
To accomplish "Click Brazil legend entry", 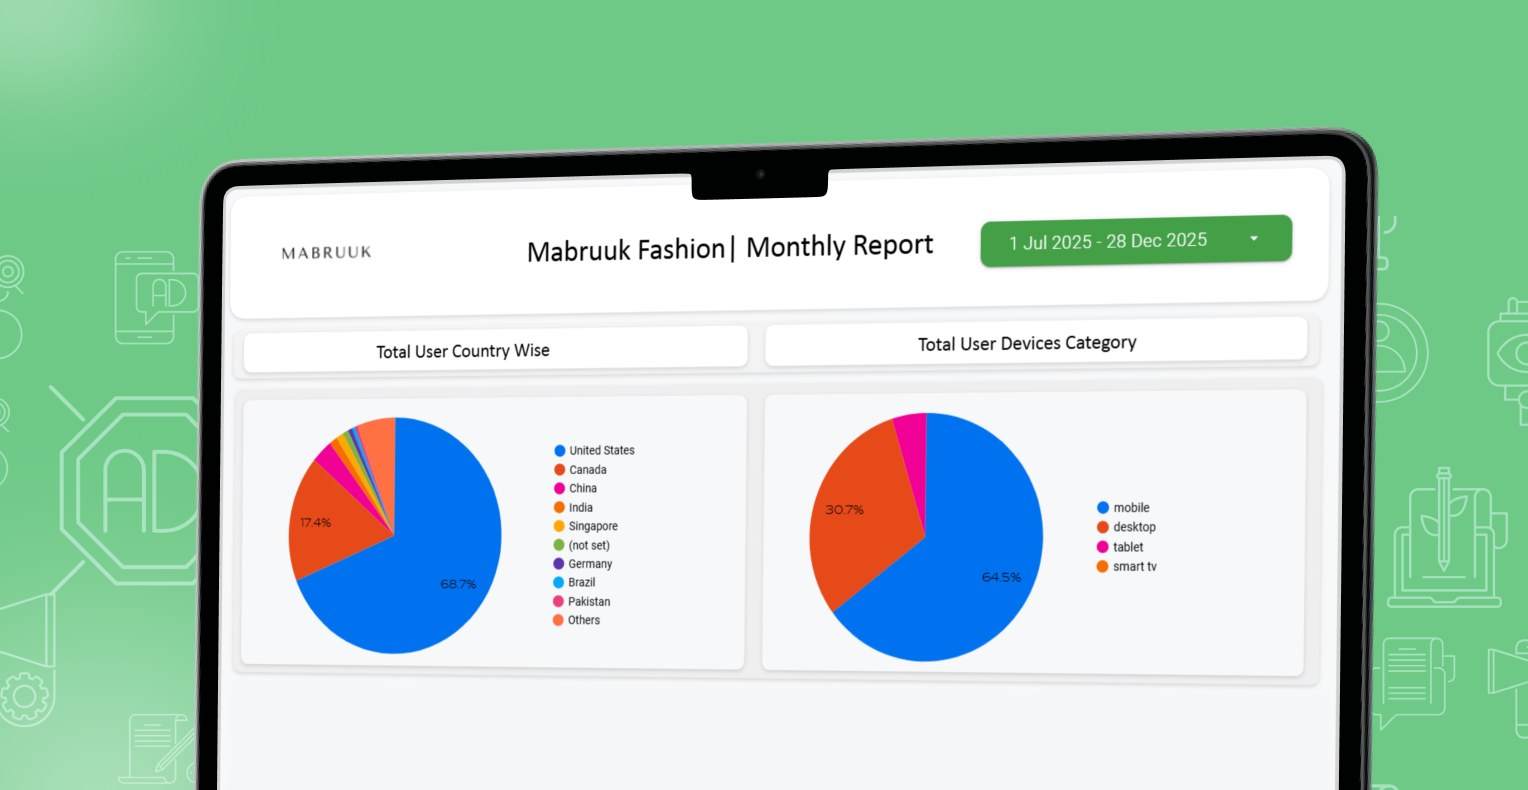I will [581, 583].
